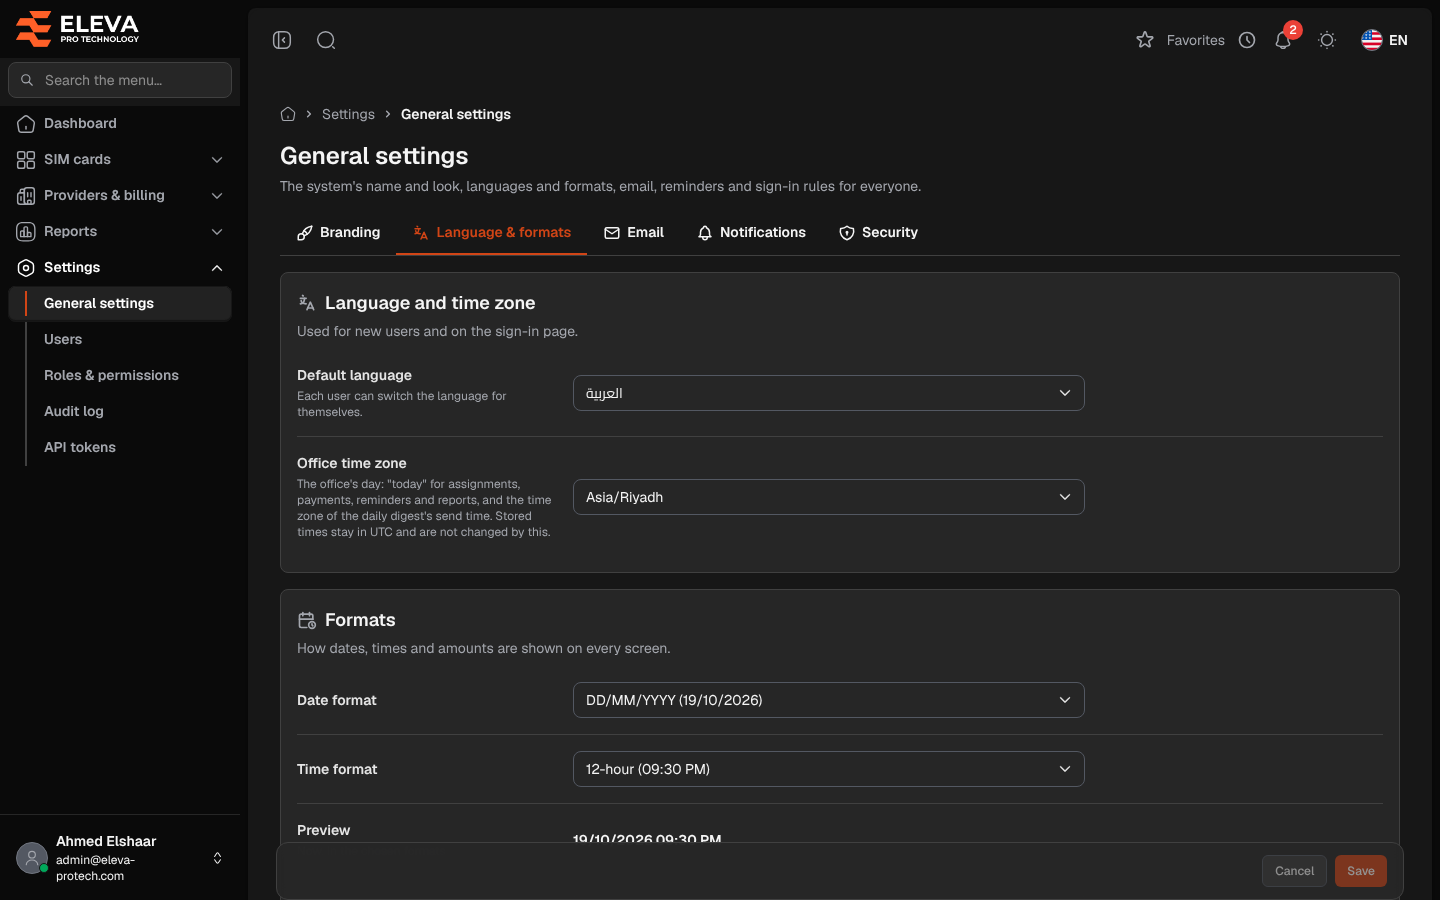Open the Notifications tab

click(751, 232)
